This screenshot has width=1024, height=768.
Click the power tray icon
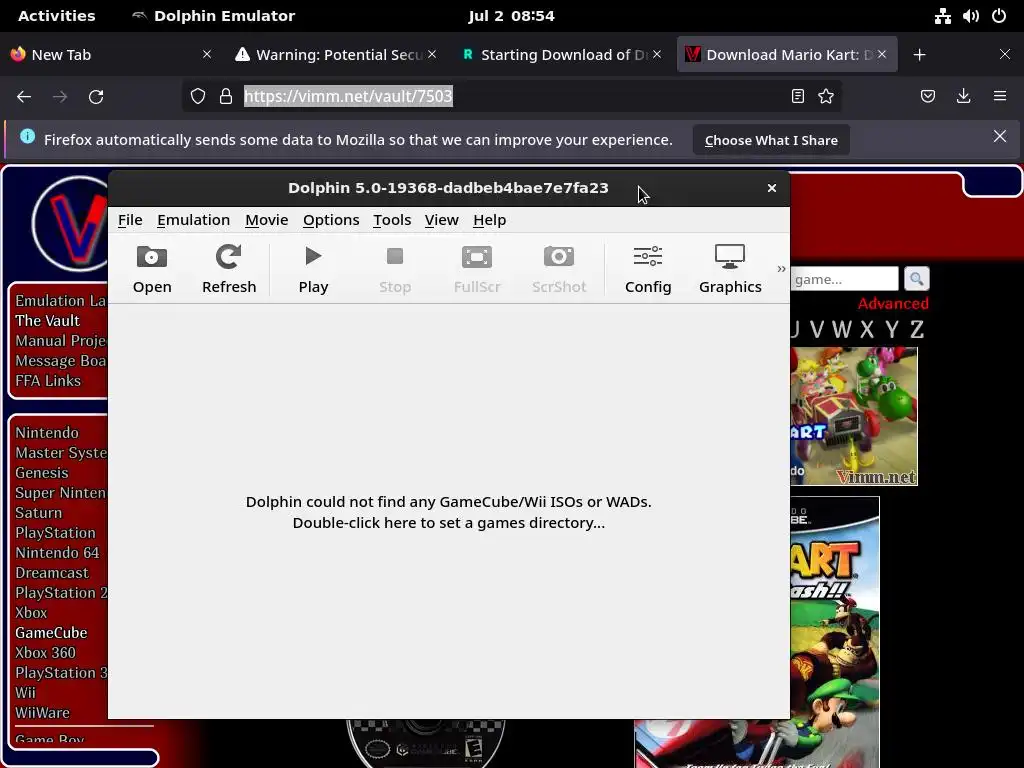[x=999, y=16]
